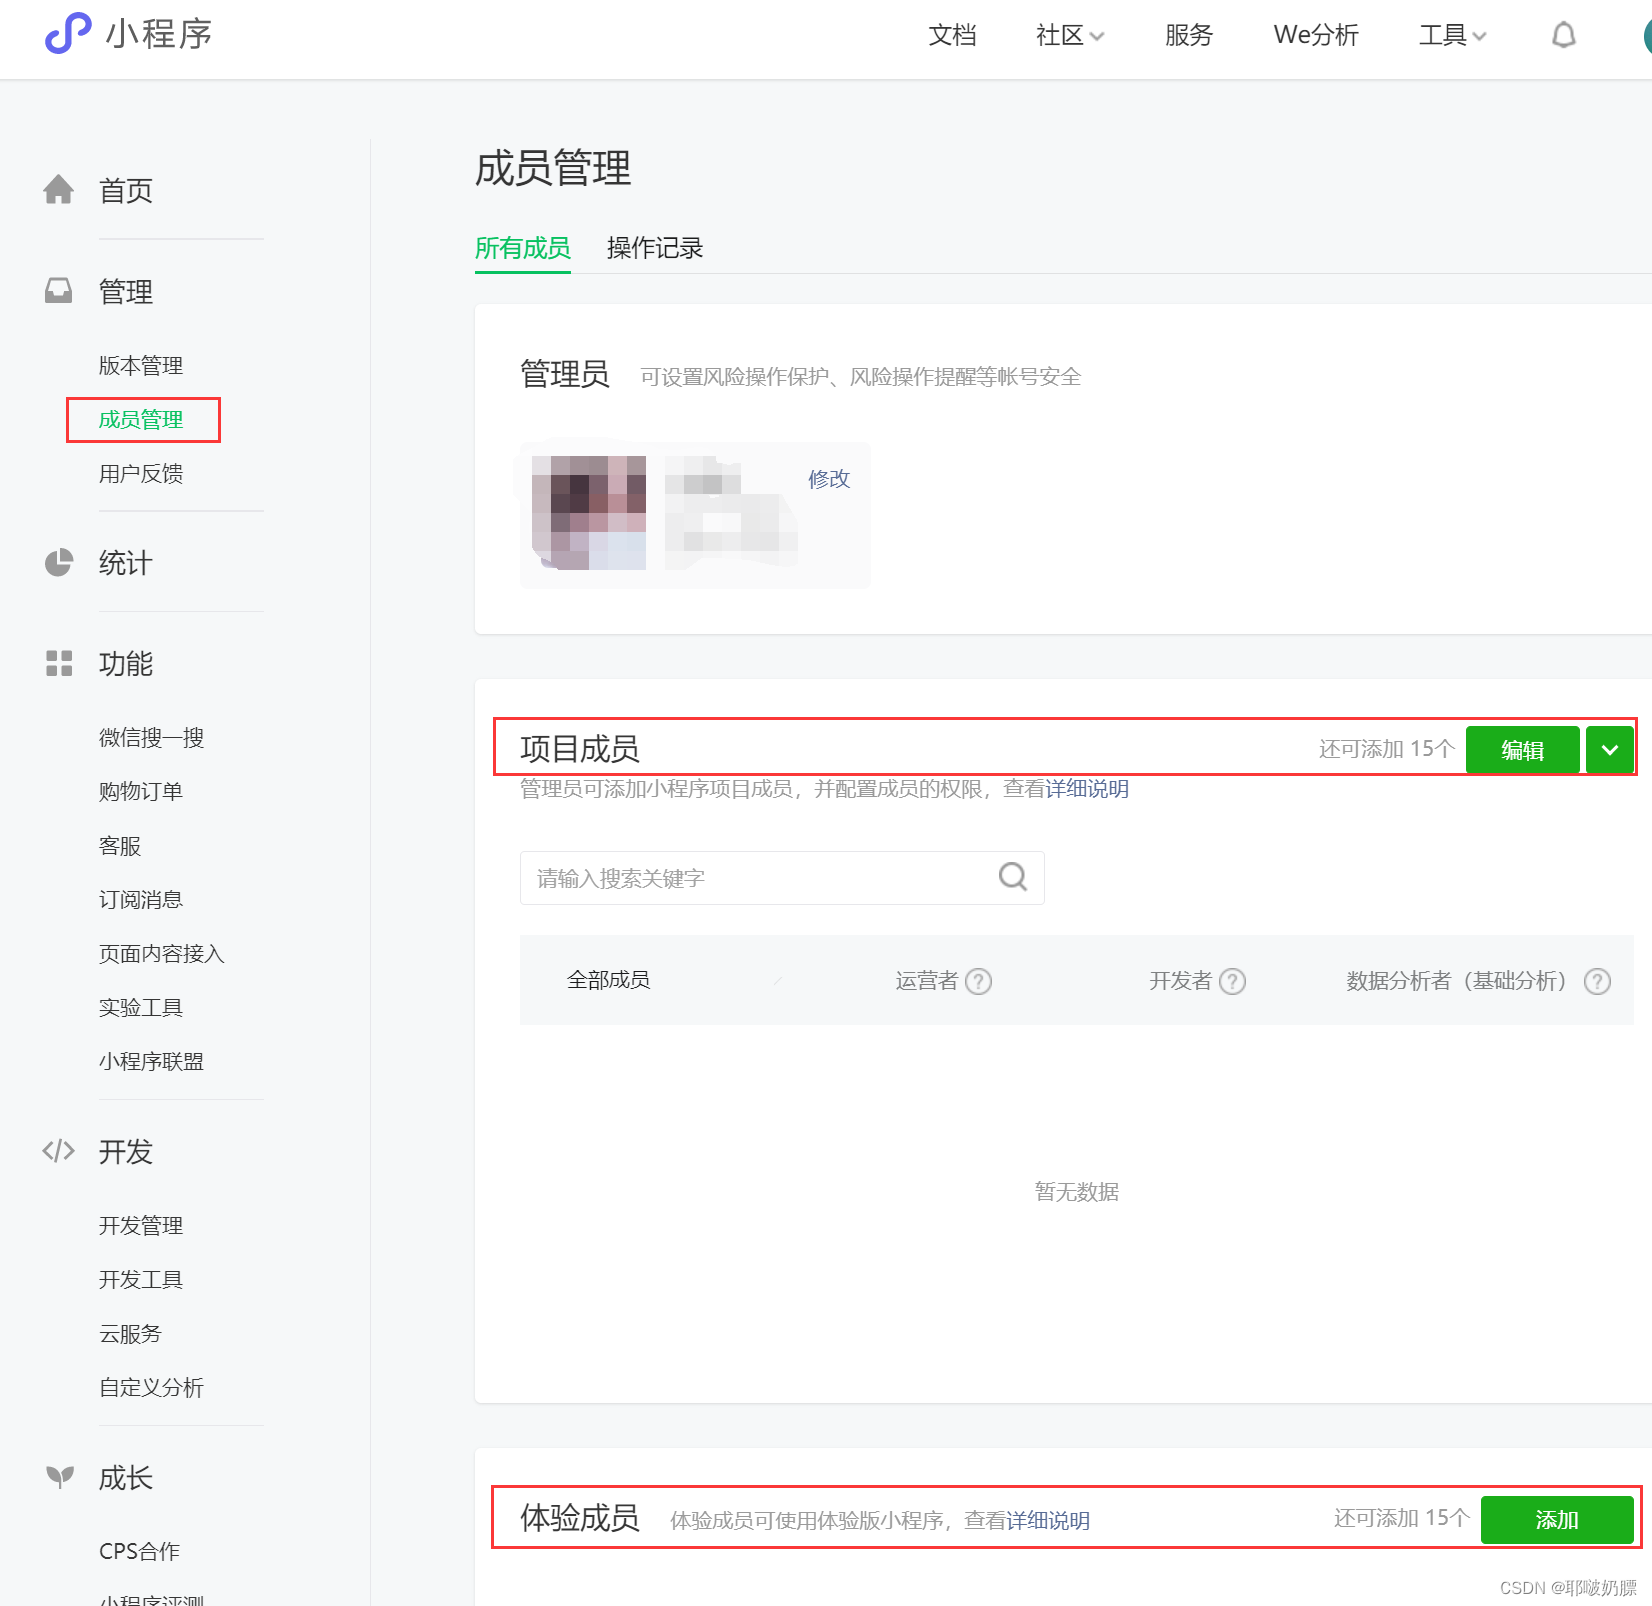Image resolution: width=1652 pixels, height=1606 pixels.
Task: Click the administrator avatar thumbnail
Action: tap(589, 512)
